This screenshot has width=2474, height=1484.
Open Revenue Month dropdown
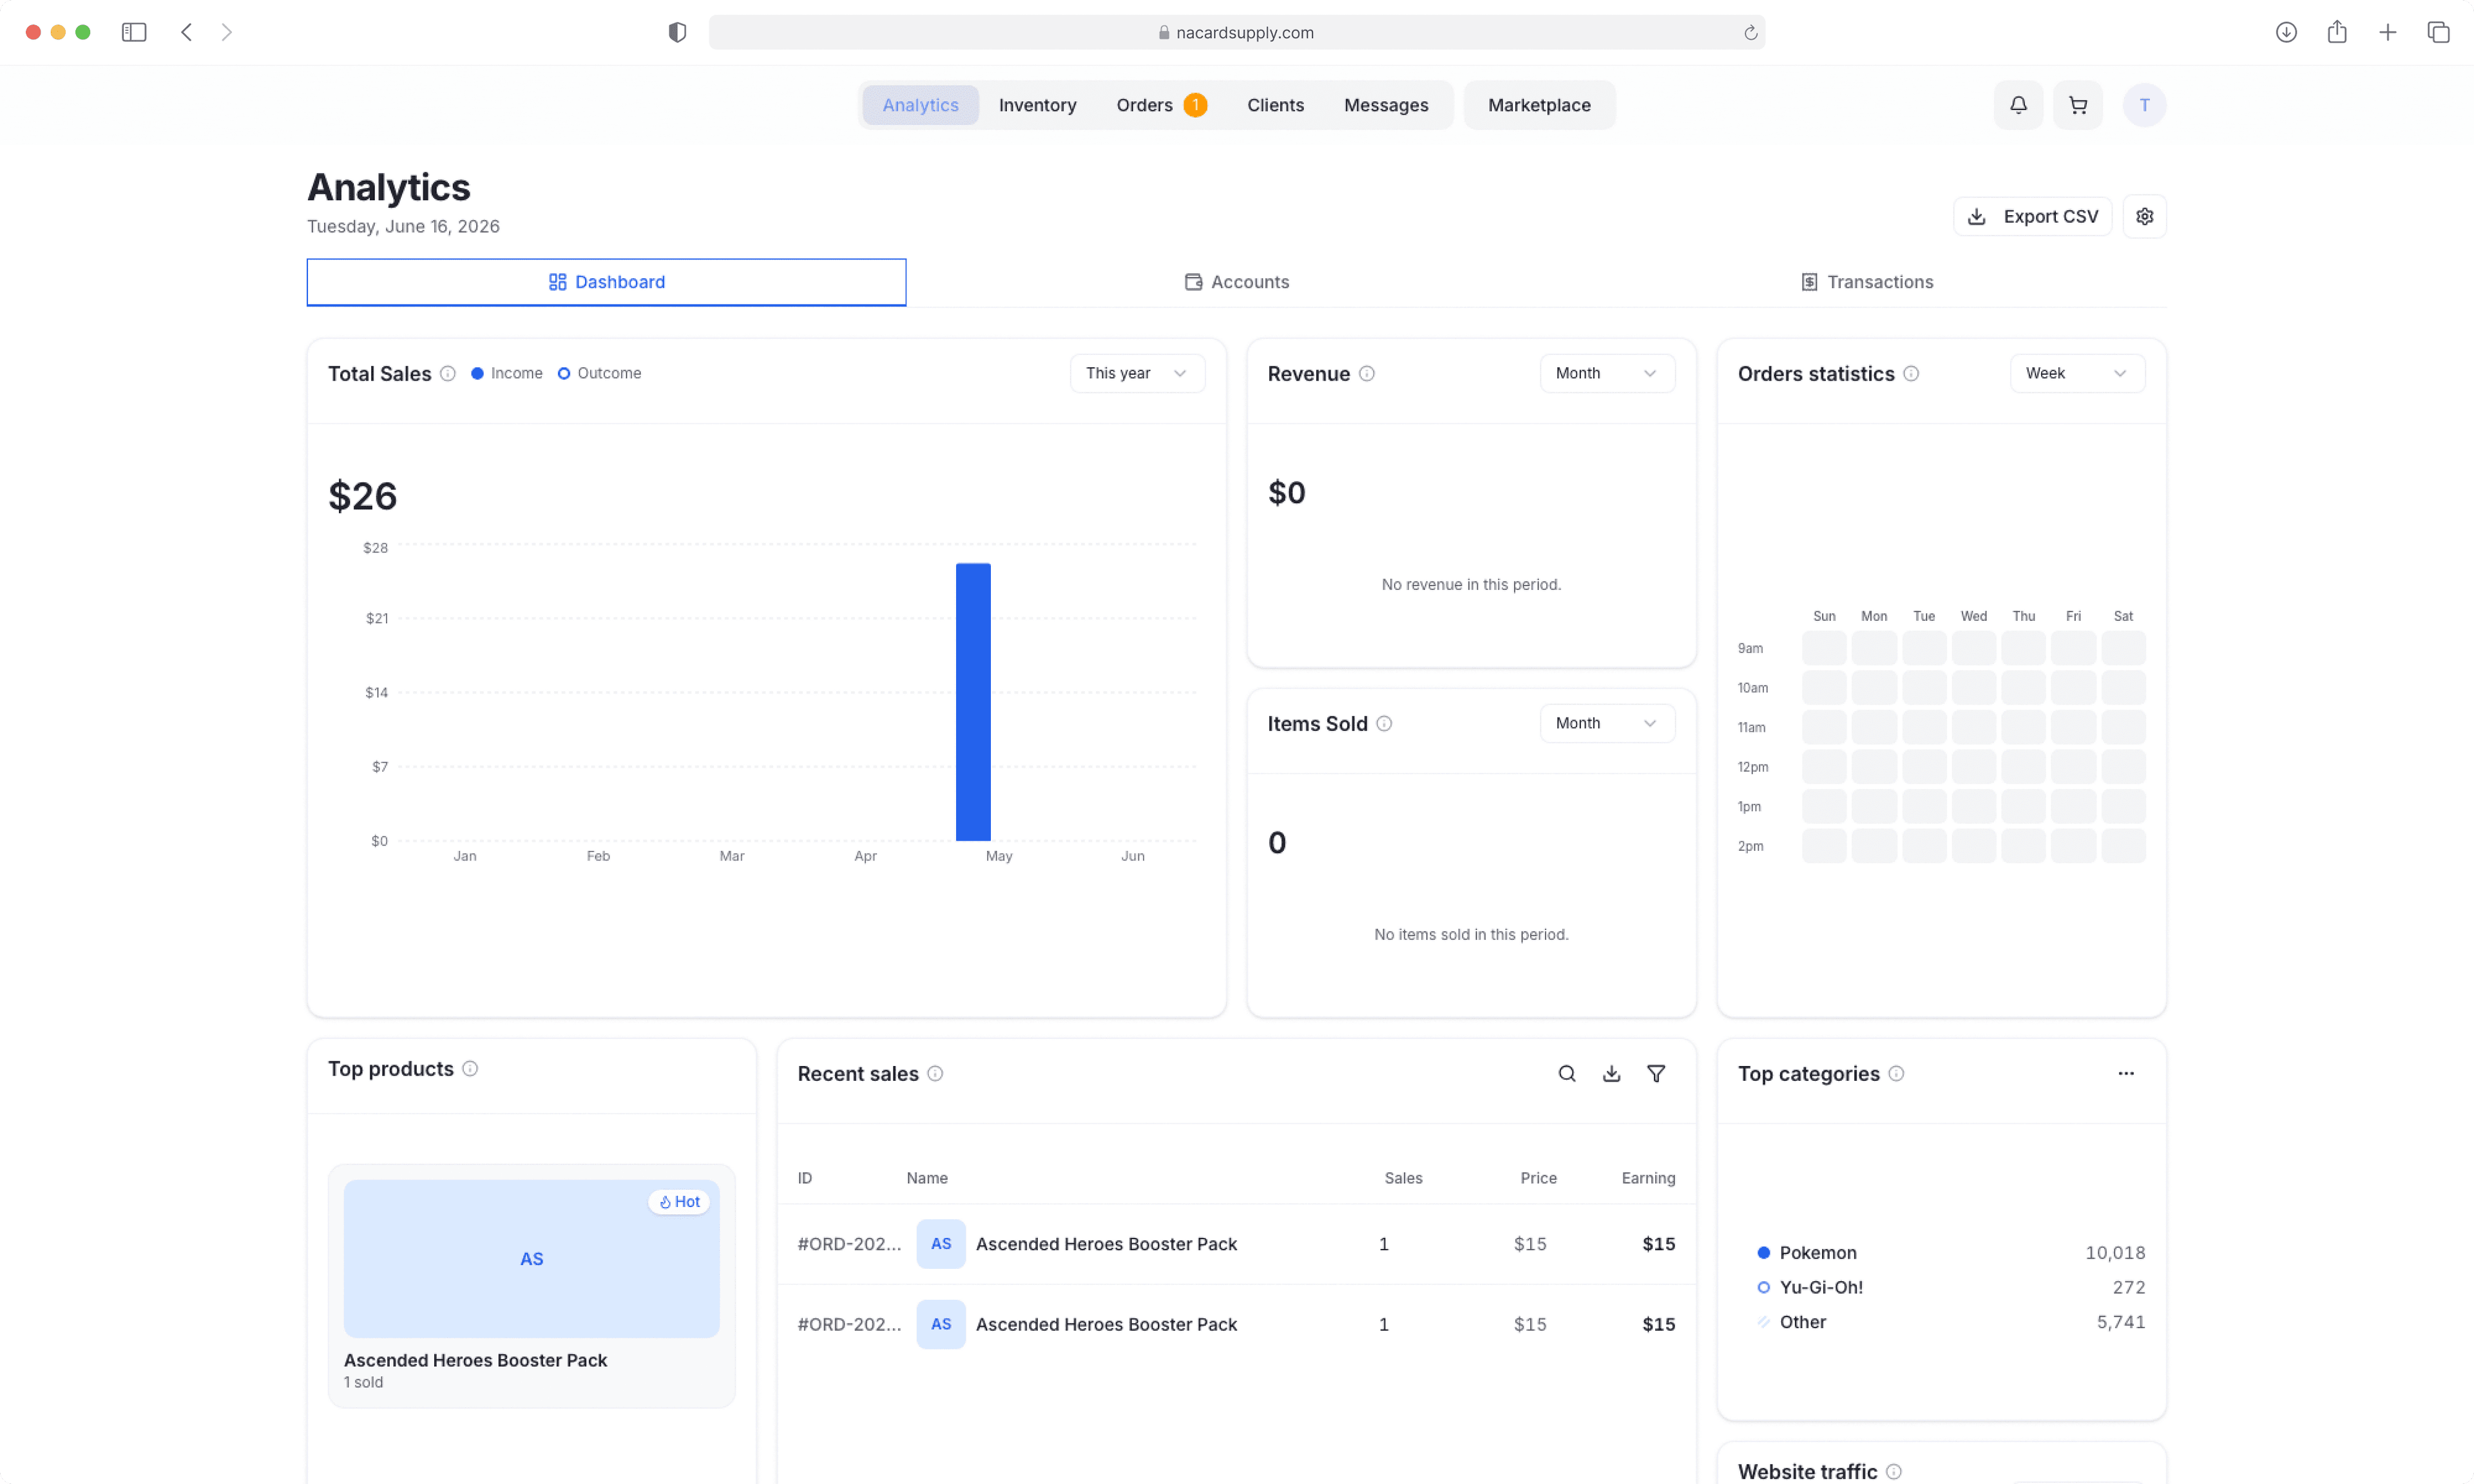click(x=1607, y=373)
